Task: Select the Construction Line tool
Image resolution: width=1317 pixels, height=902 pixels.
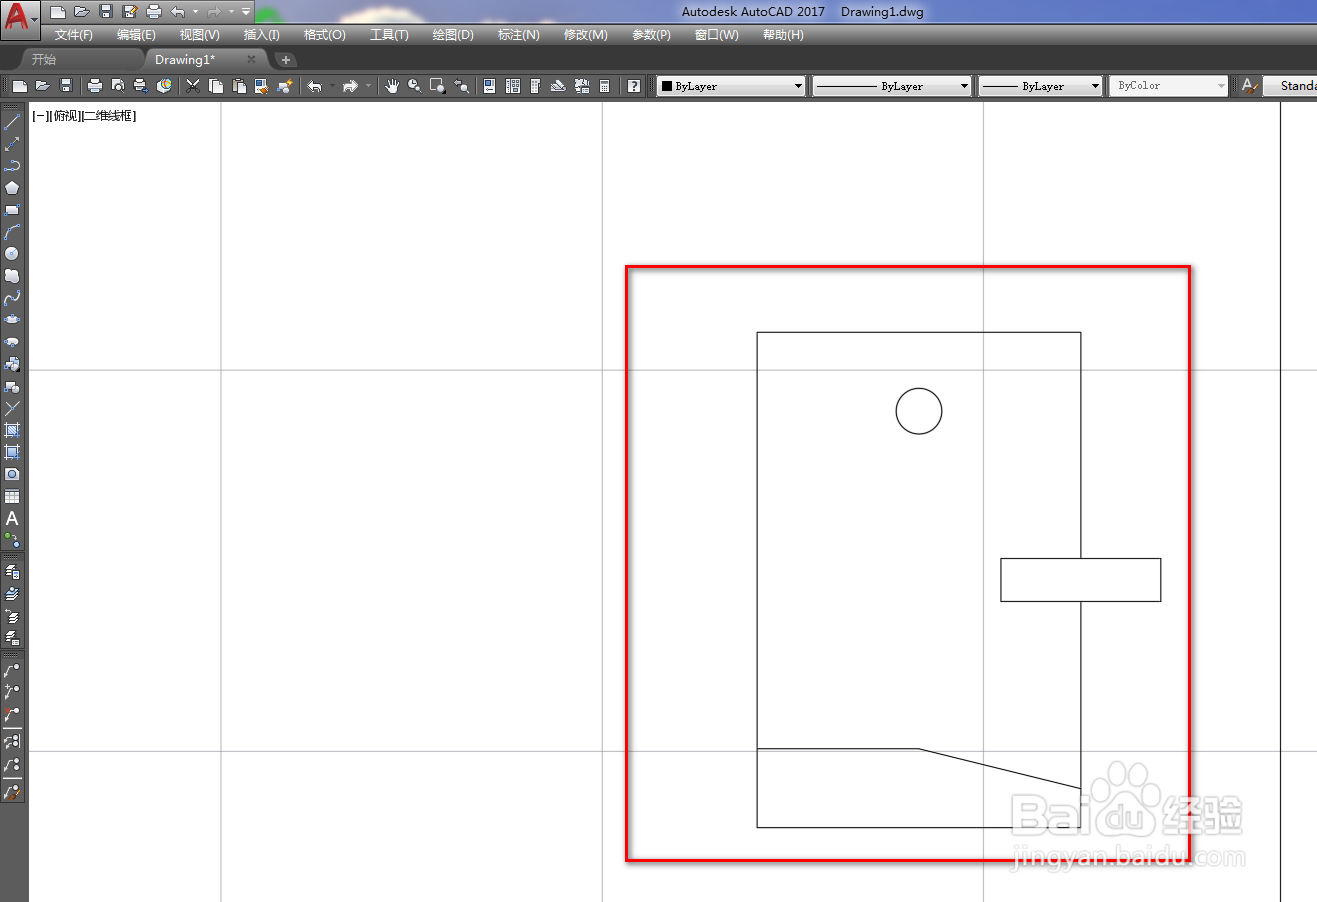Action: click(x=12, y=144)
